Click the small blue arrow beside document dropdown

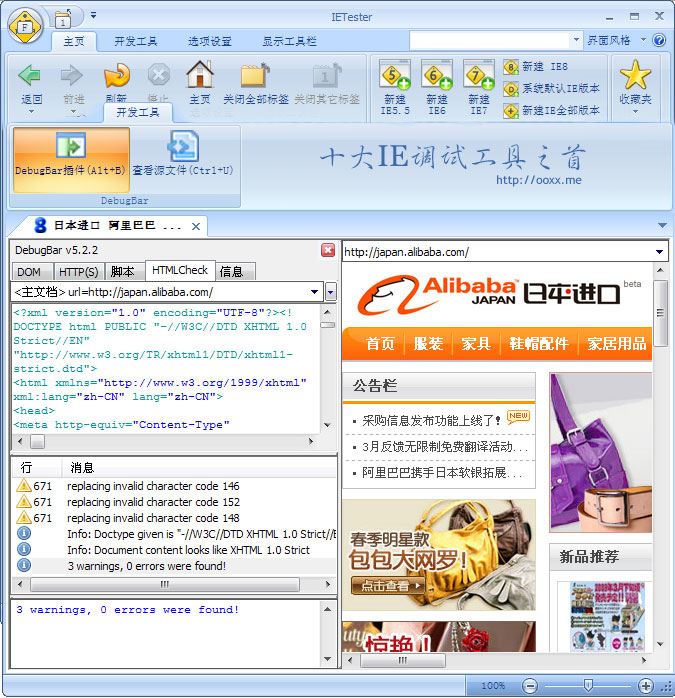point(330,292)
